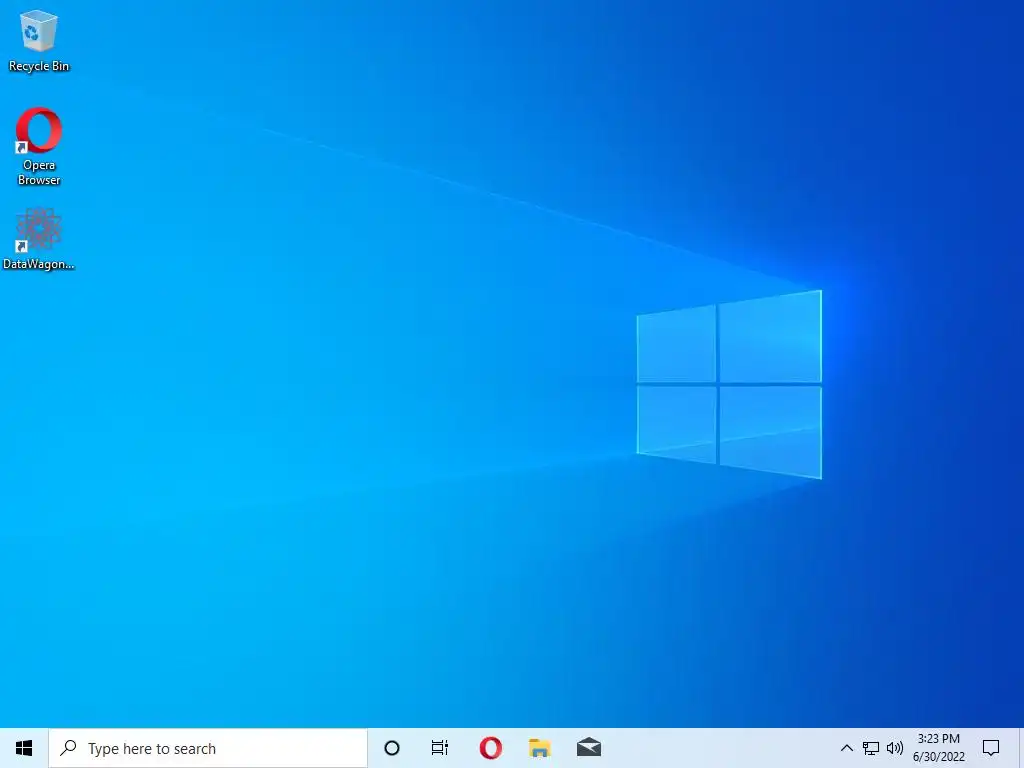The height and width of the screenshot is (768, 1024).
Task: Show hidden system tray icons
Action: click(x=846, y=748)
